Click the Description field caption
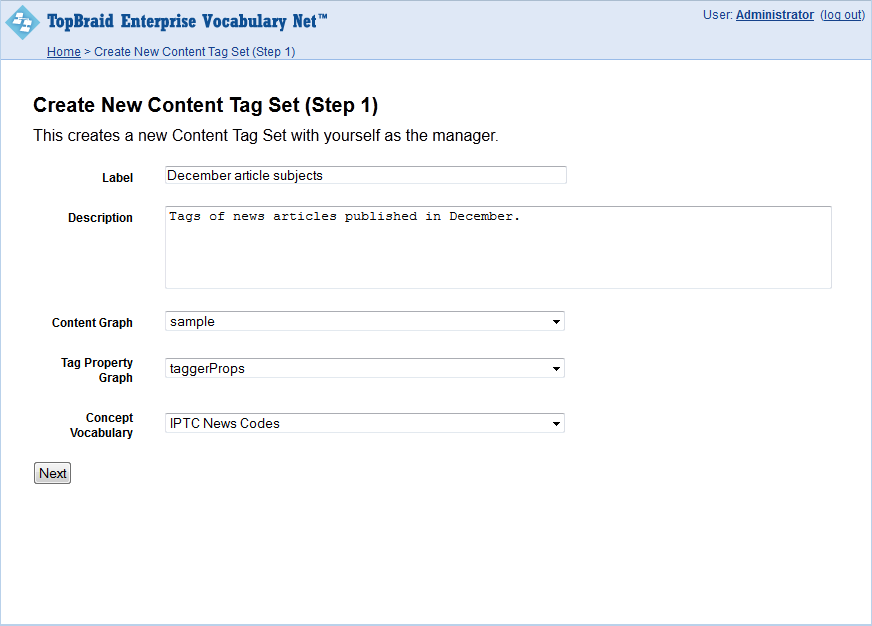The width and height of the screenshot is (872, 626). pos(100,218)
